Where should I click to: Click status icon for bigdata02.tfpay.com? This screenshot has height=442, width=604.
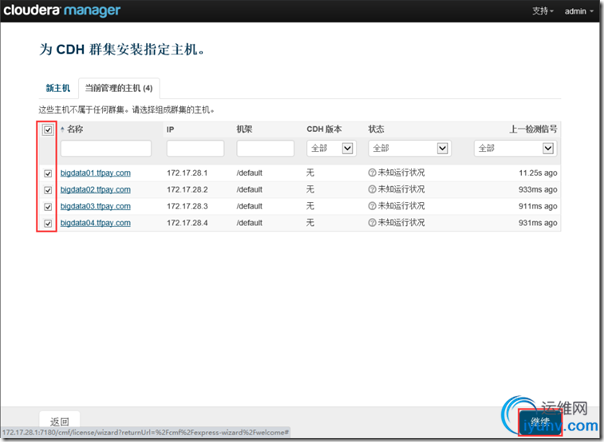tap(372, 189)
